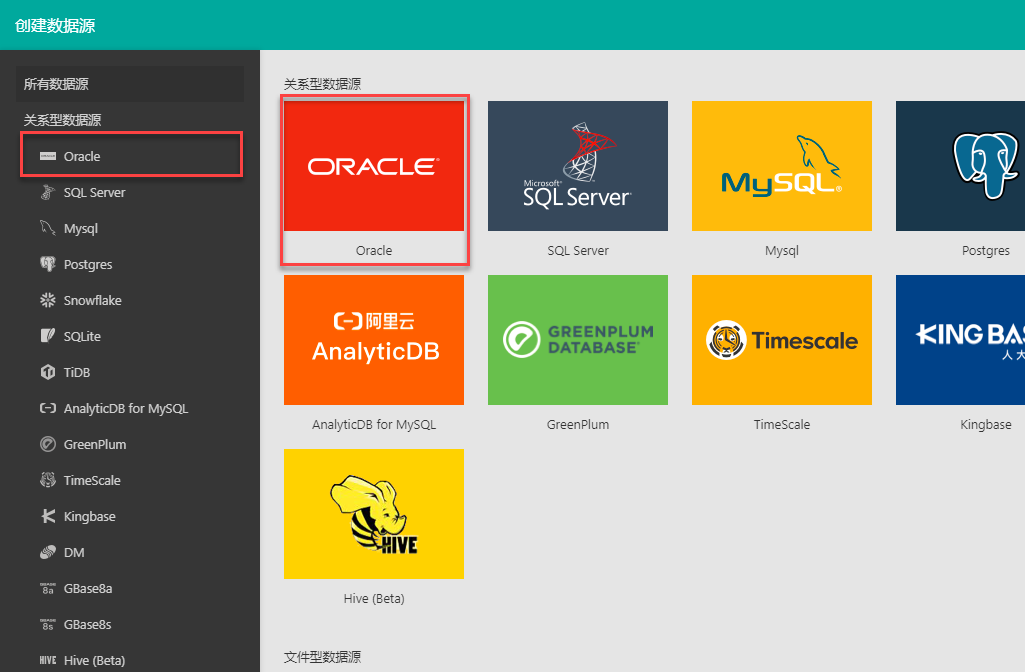This screenshot has height=672, width=1025.
Task: Click the TiDB sidebar icon
Action: click(x=48, y=372)
